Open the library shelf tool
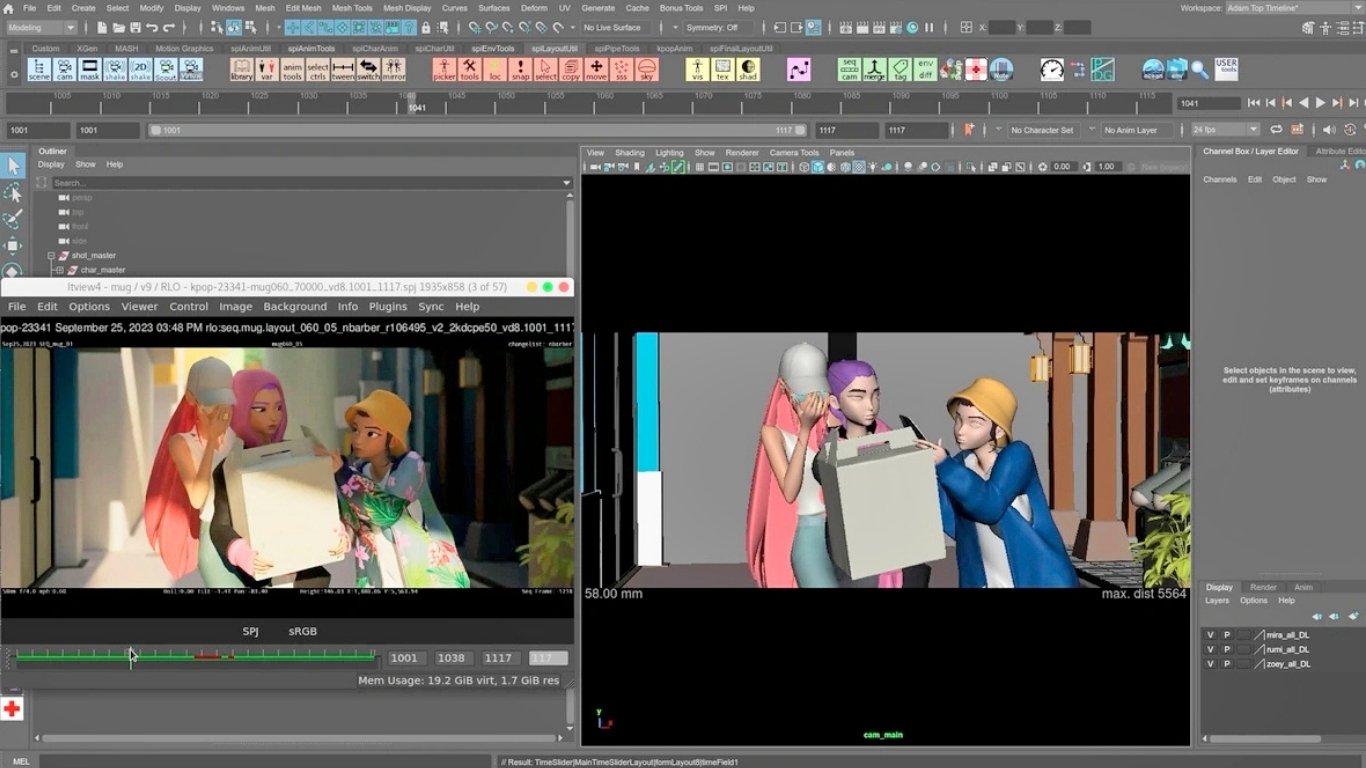Screen dimensions: 1366x768 coord(241,70)
